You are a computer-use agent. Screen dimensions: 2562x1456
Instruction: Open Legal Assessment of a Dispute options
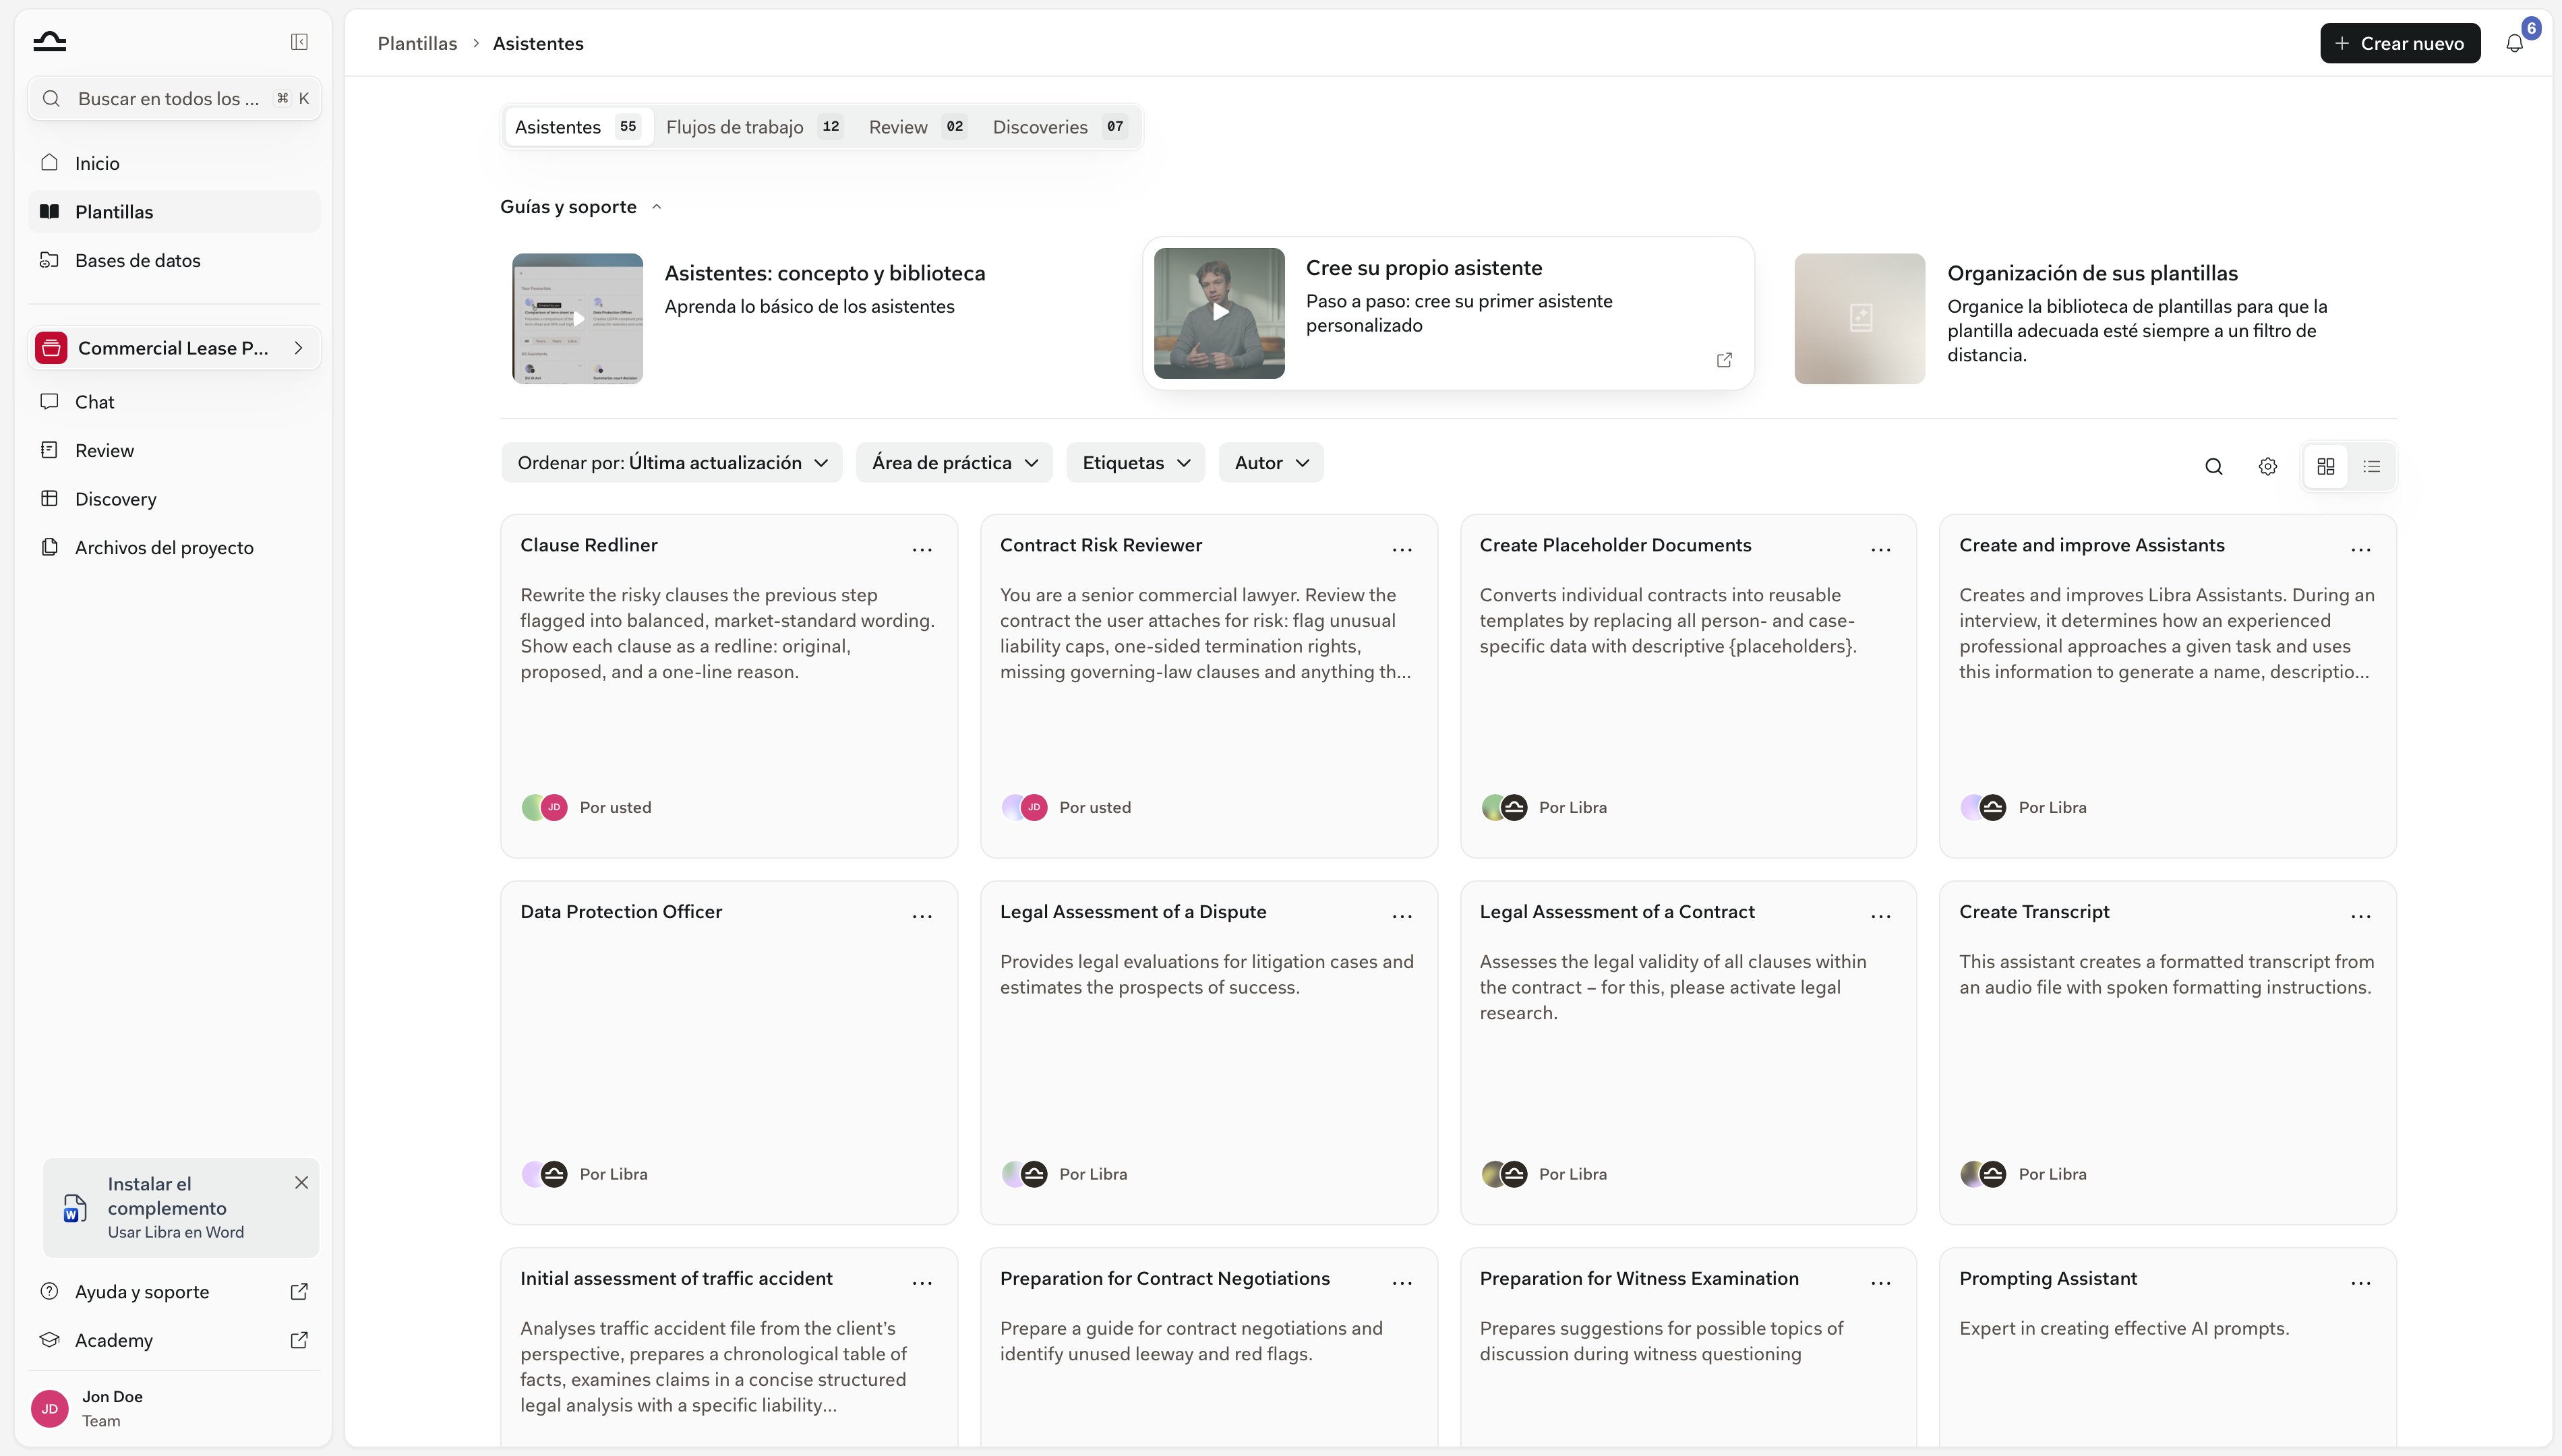pos(1402,916)
